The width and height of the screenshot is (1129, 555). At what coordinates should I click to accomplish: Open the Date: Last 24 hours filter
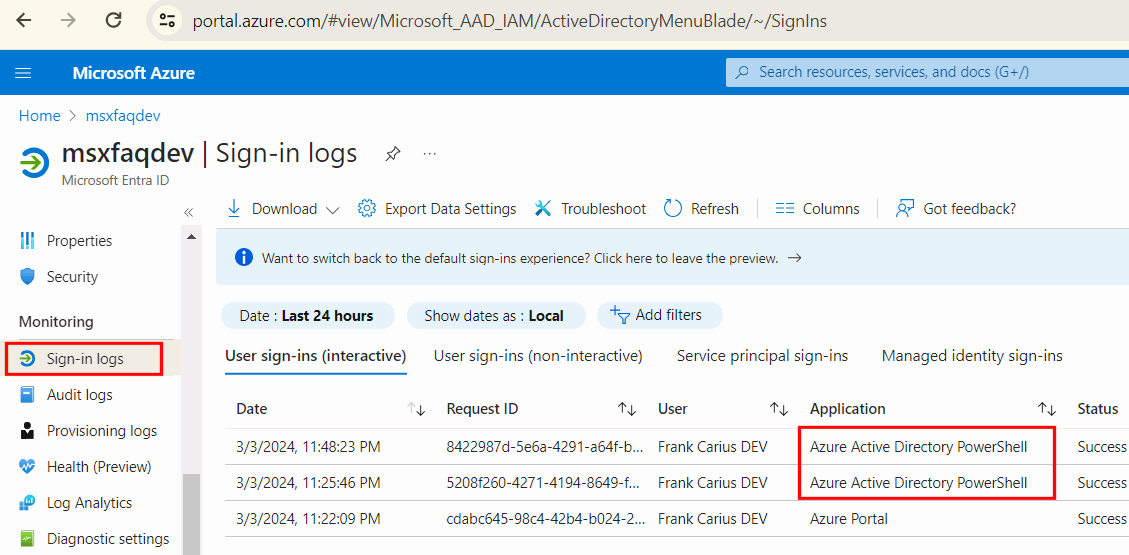pyautogui.click(x=307, y=315)
